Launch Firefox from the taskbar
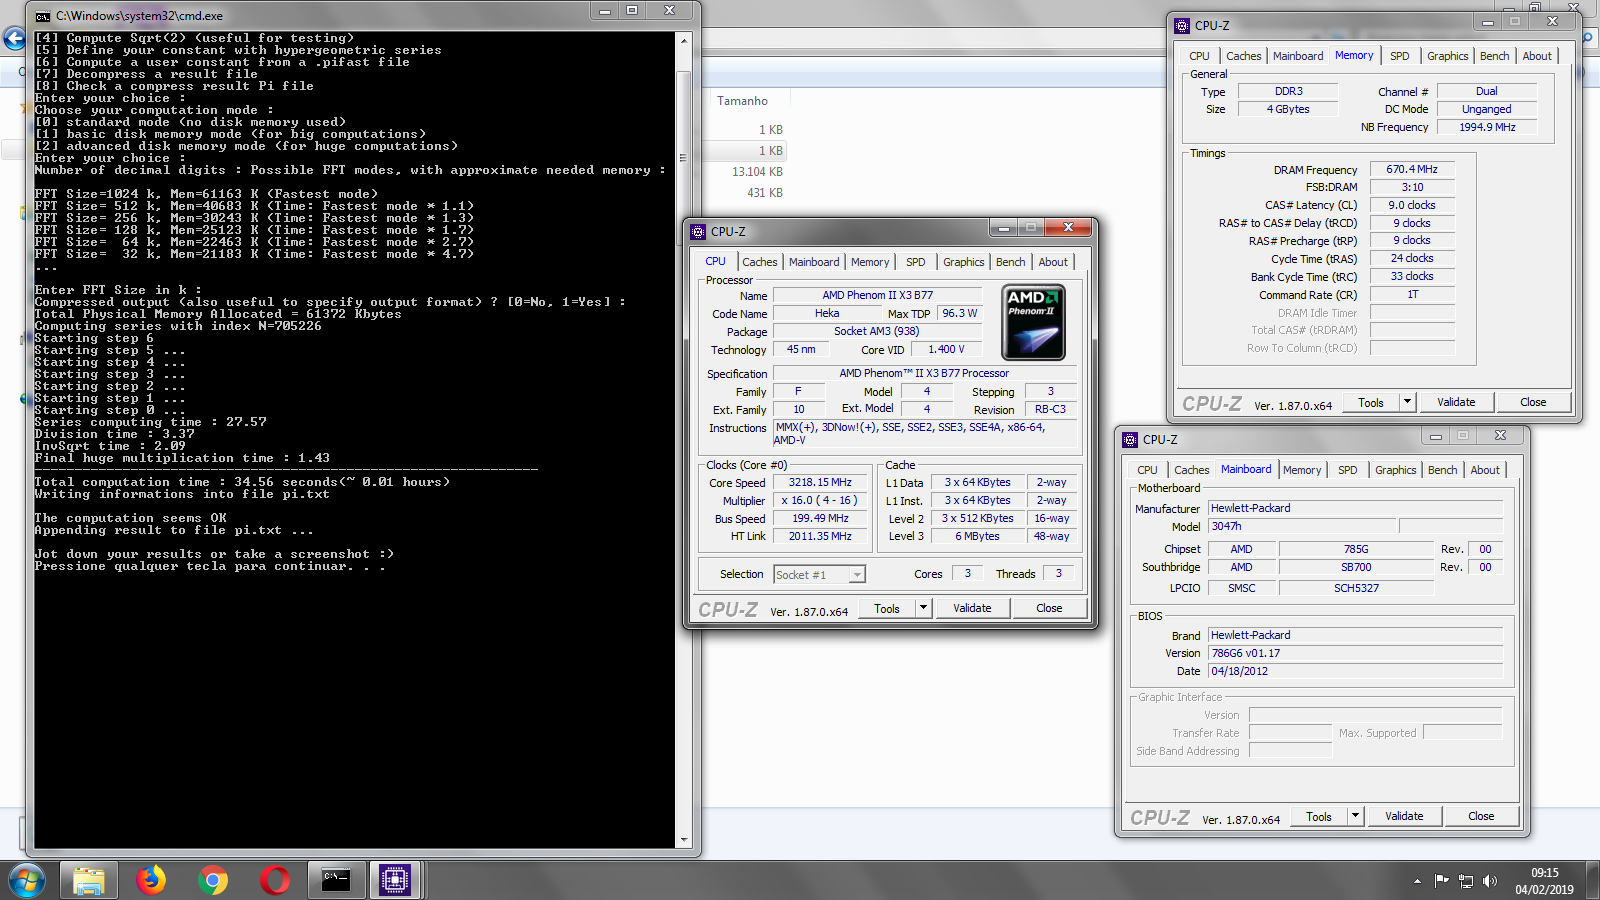The image size is (1600, 900). tap(151, 881)
